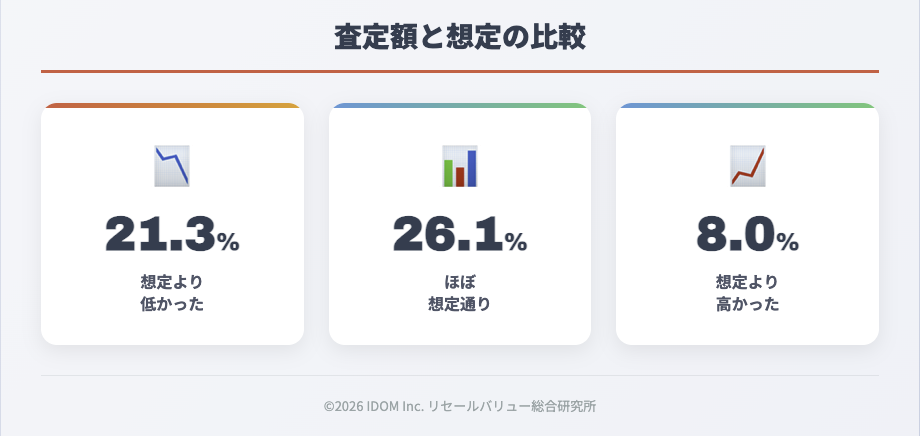Viewport: 920px width, 436px height.
Task: Click the percent sign after 26.1
Action: click(515, 241)
